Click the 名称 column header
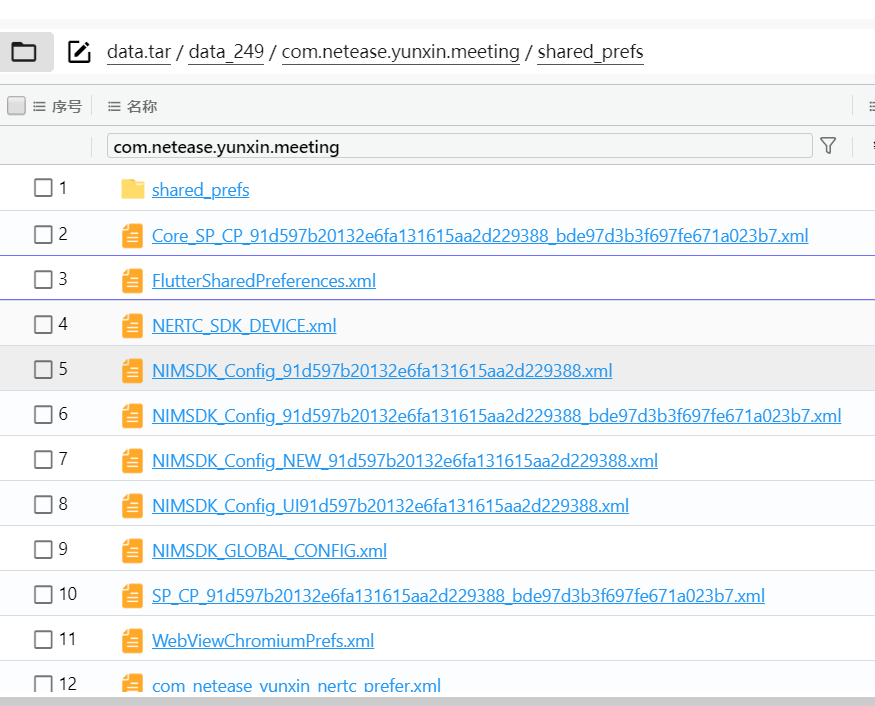This screenshot has width=875, height=706. click(142, 106)
